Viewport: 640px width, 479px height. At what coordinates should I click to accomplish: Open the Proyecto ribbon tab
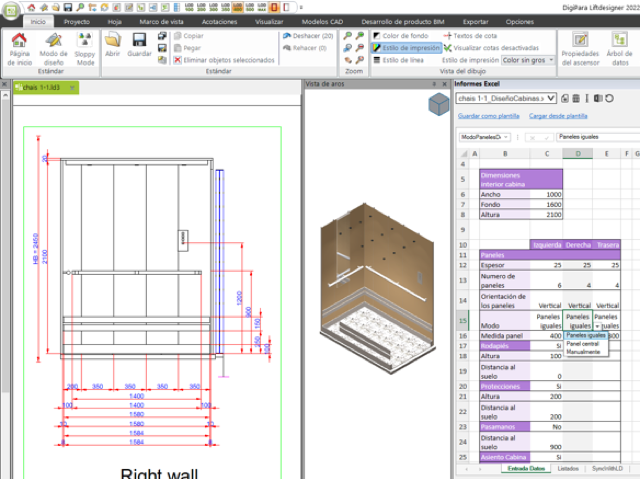[77, 22]
